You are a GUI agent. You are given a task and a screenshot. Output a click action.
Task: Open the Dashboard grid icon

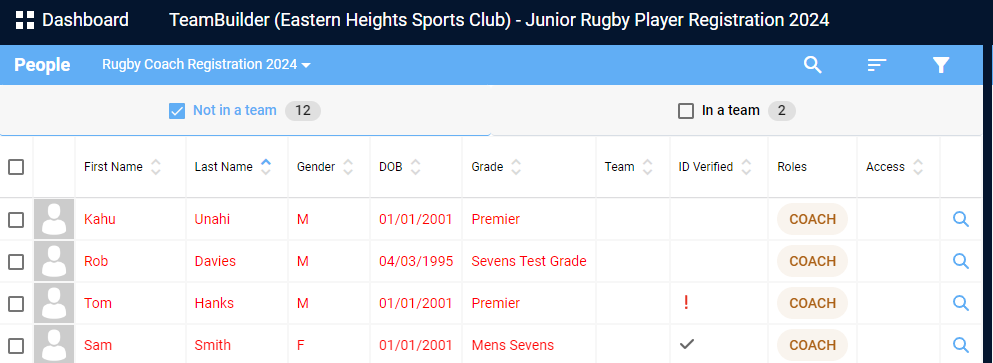coord(25,20)
